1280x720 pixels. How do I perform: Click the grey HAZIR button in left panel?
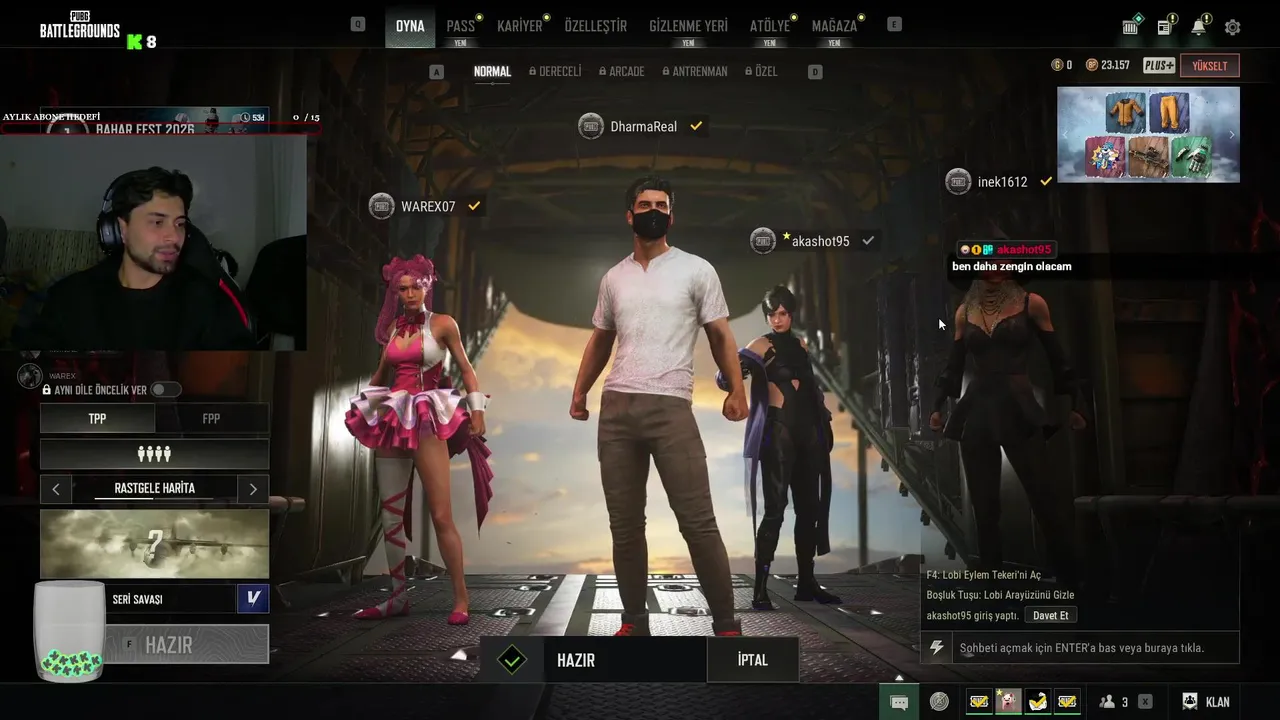coord(186,645)
